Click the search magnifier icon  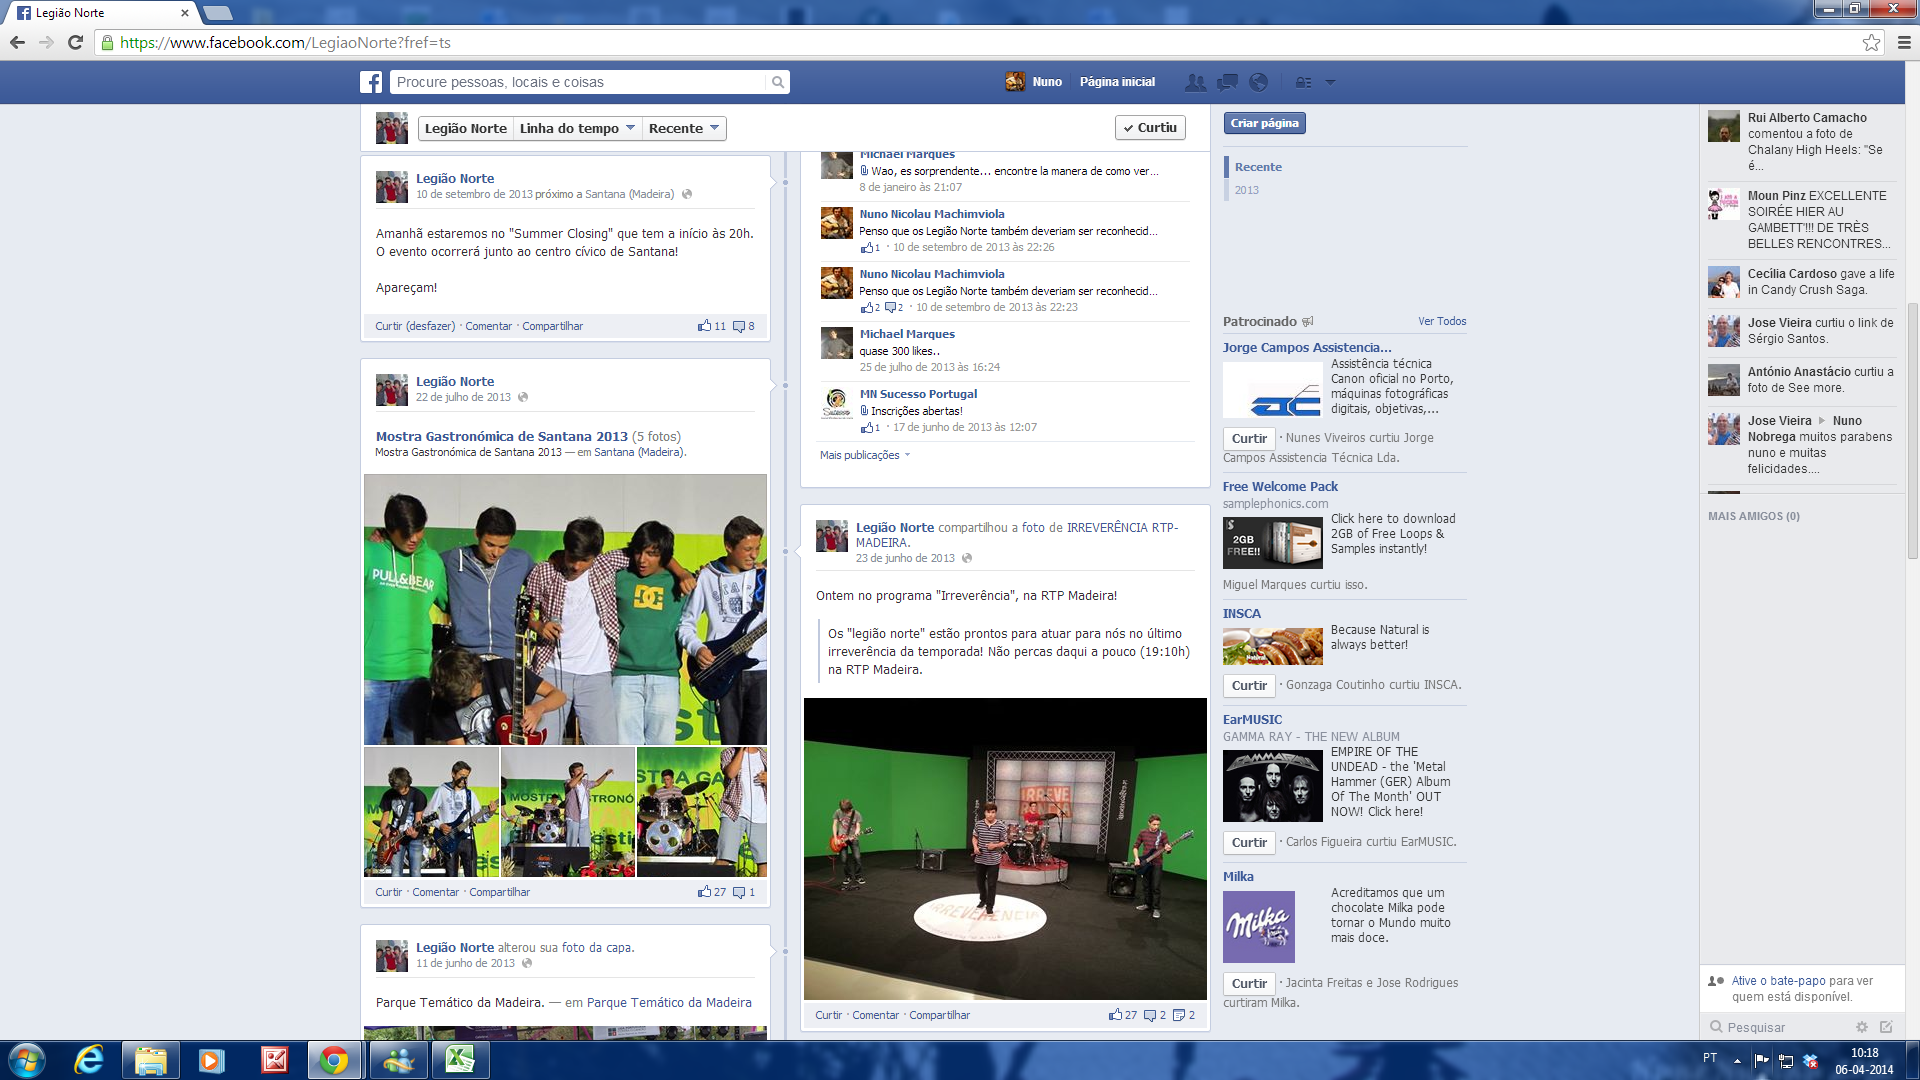[x=777, y=82]
